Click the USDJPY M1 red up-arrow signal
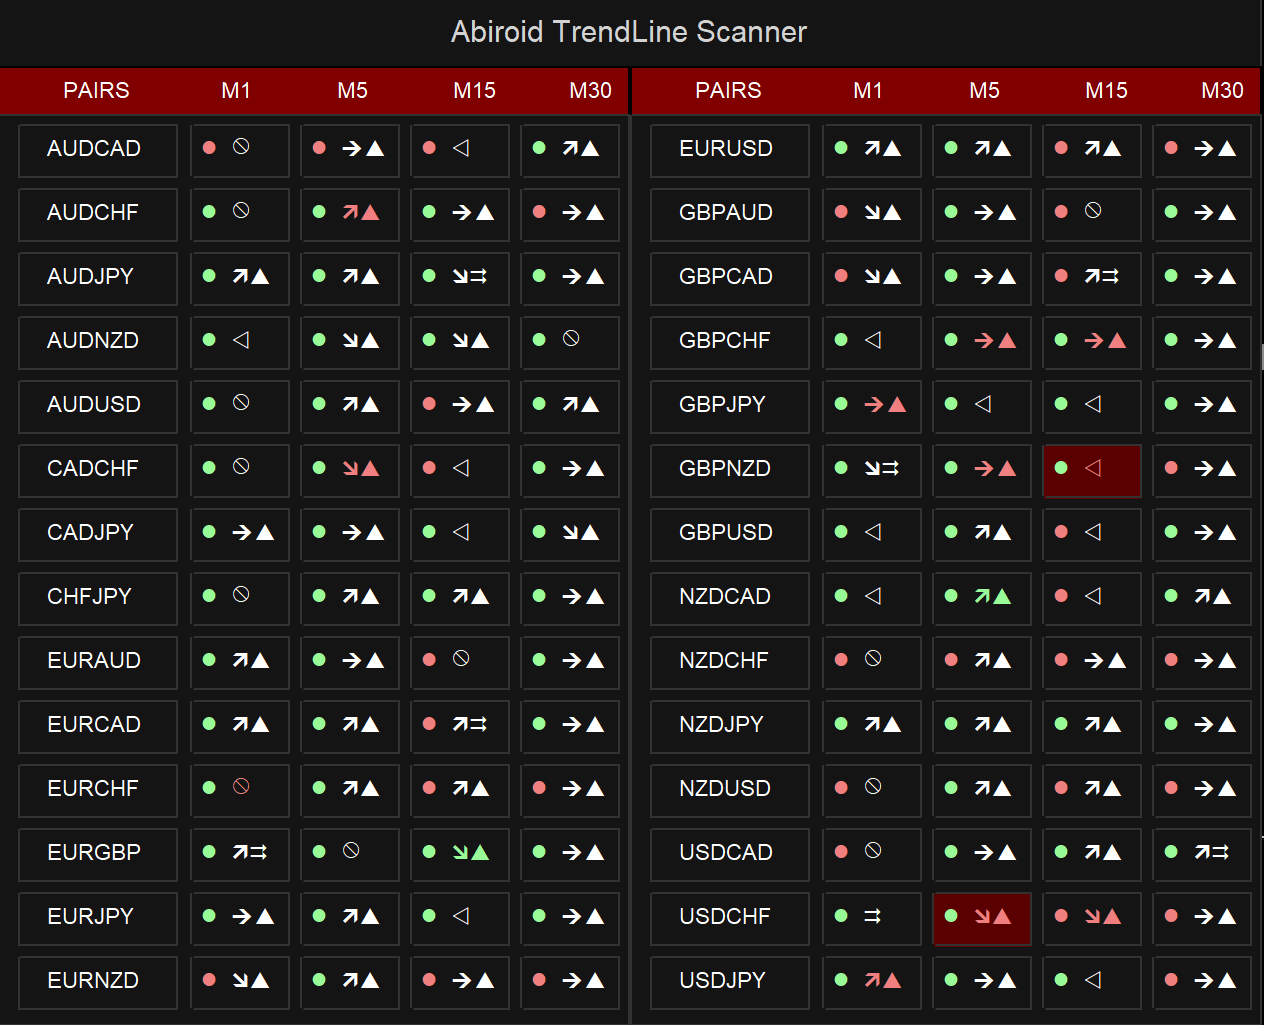Image resolution: width=1264 pixels, height=1025 pixels. tap(883, 981)
